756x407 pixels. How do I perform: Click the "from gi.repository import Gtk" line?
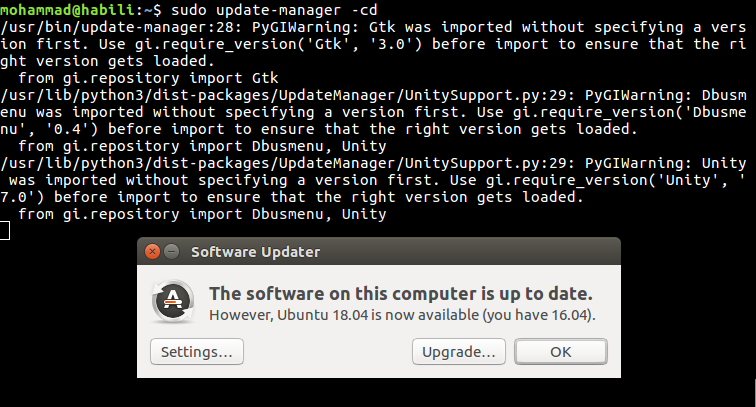point(149,77)
